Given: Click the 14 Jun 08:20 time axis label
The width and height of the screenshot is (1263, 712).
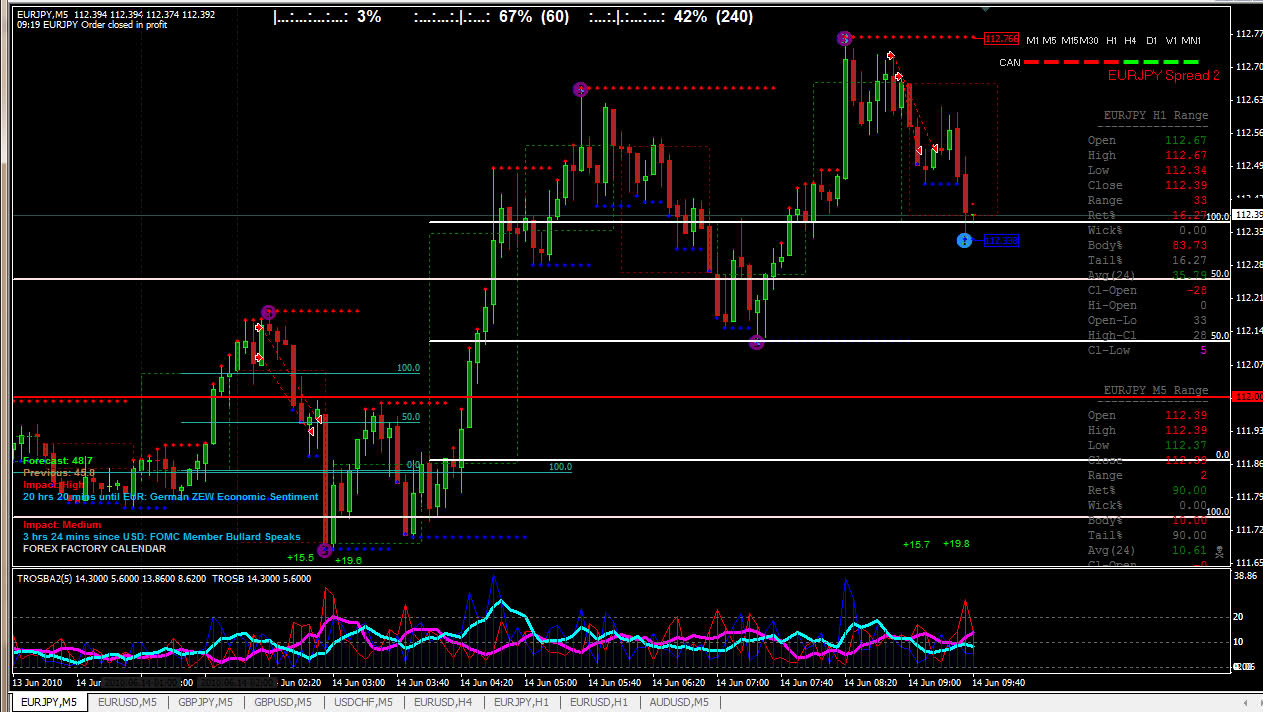Looking at the screenshot, I should [870, 683].
